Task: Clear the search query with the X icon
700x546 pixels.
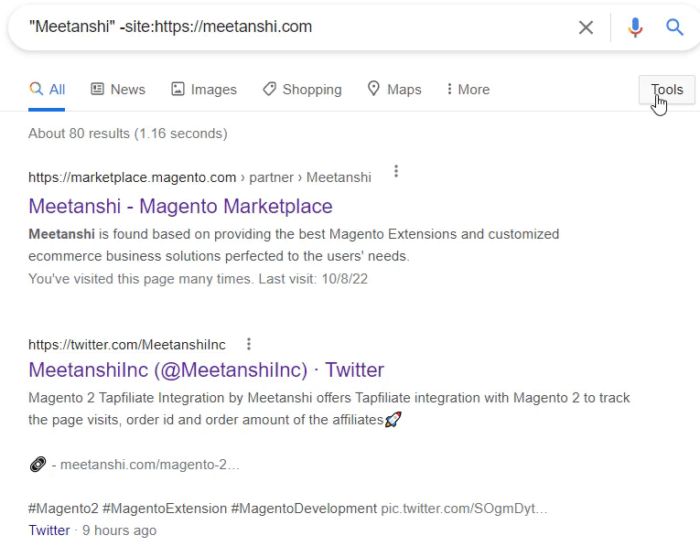Action: pyautogui.click(x=586, y=27)
